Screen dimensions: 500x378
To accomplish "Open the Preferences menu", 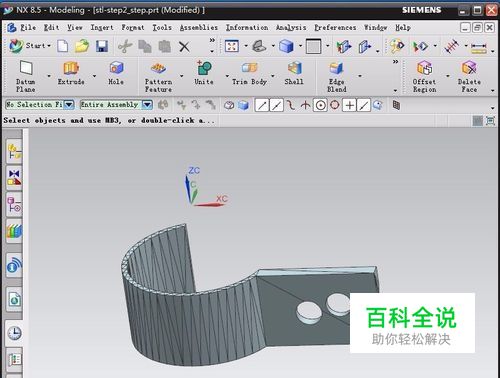I will [335, 27].
